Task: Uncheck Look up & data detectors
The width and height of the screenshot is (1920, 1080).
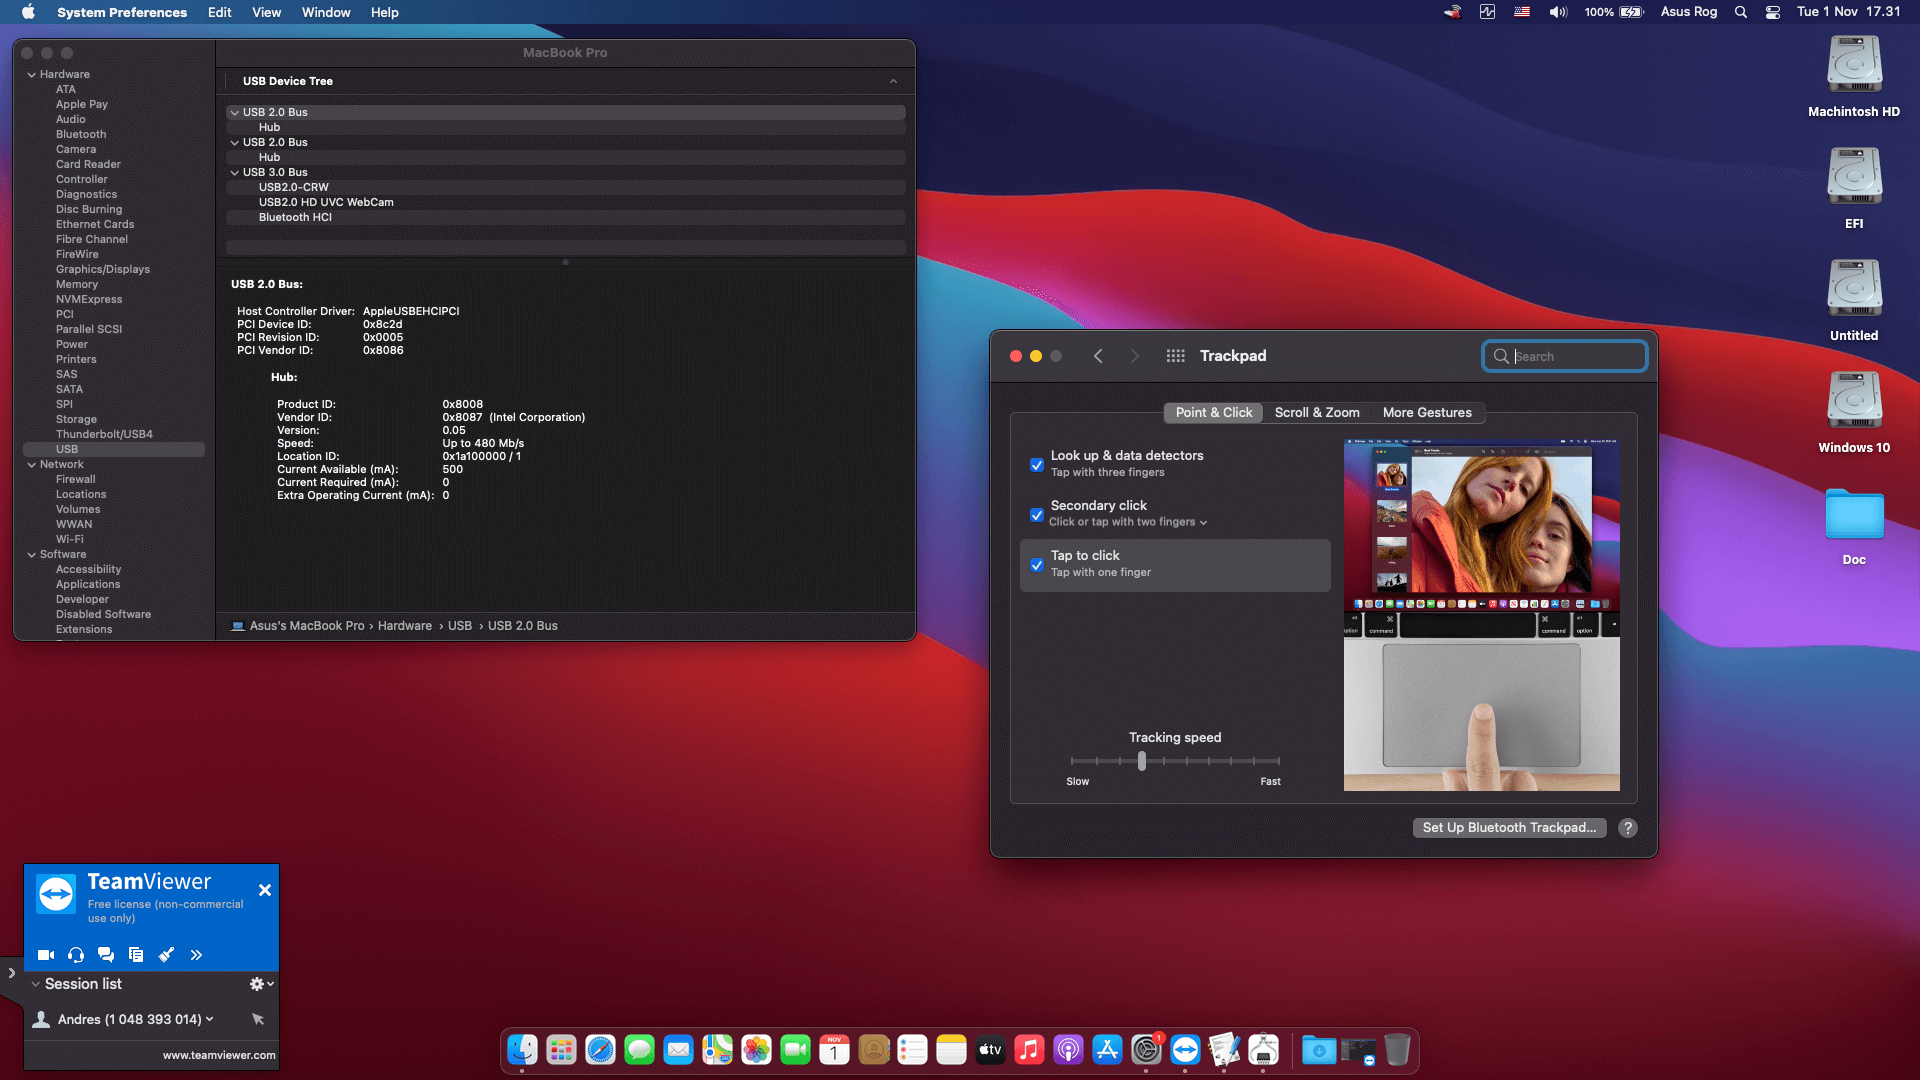Action: 1037,465
